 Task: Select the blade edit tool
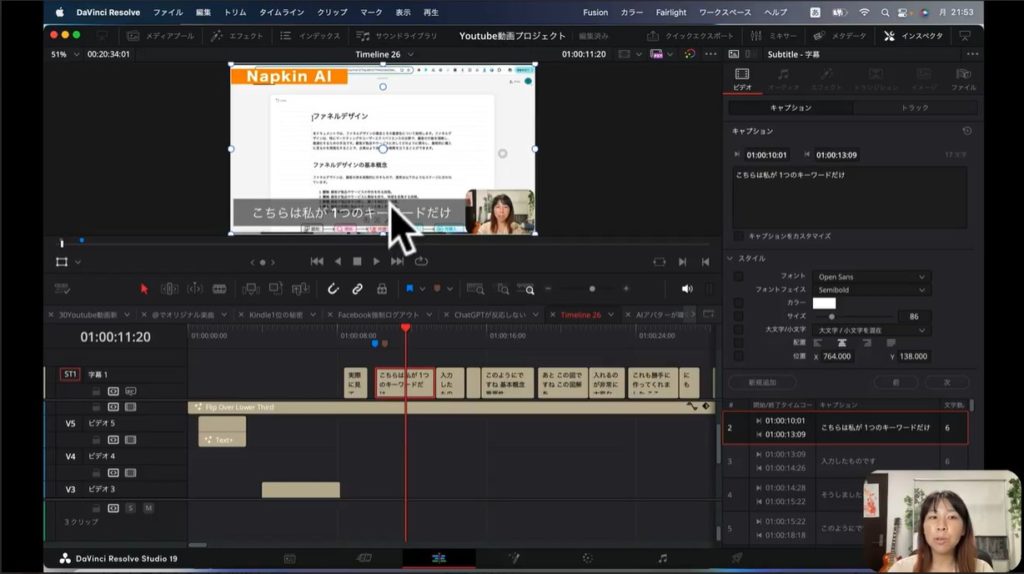219,289
